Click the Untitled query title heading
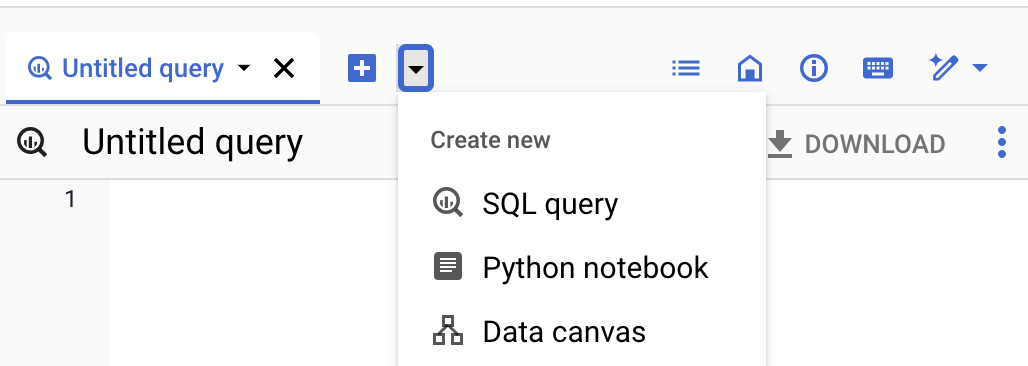Viewport: 1028px width, 366px height. coord(192,142)
